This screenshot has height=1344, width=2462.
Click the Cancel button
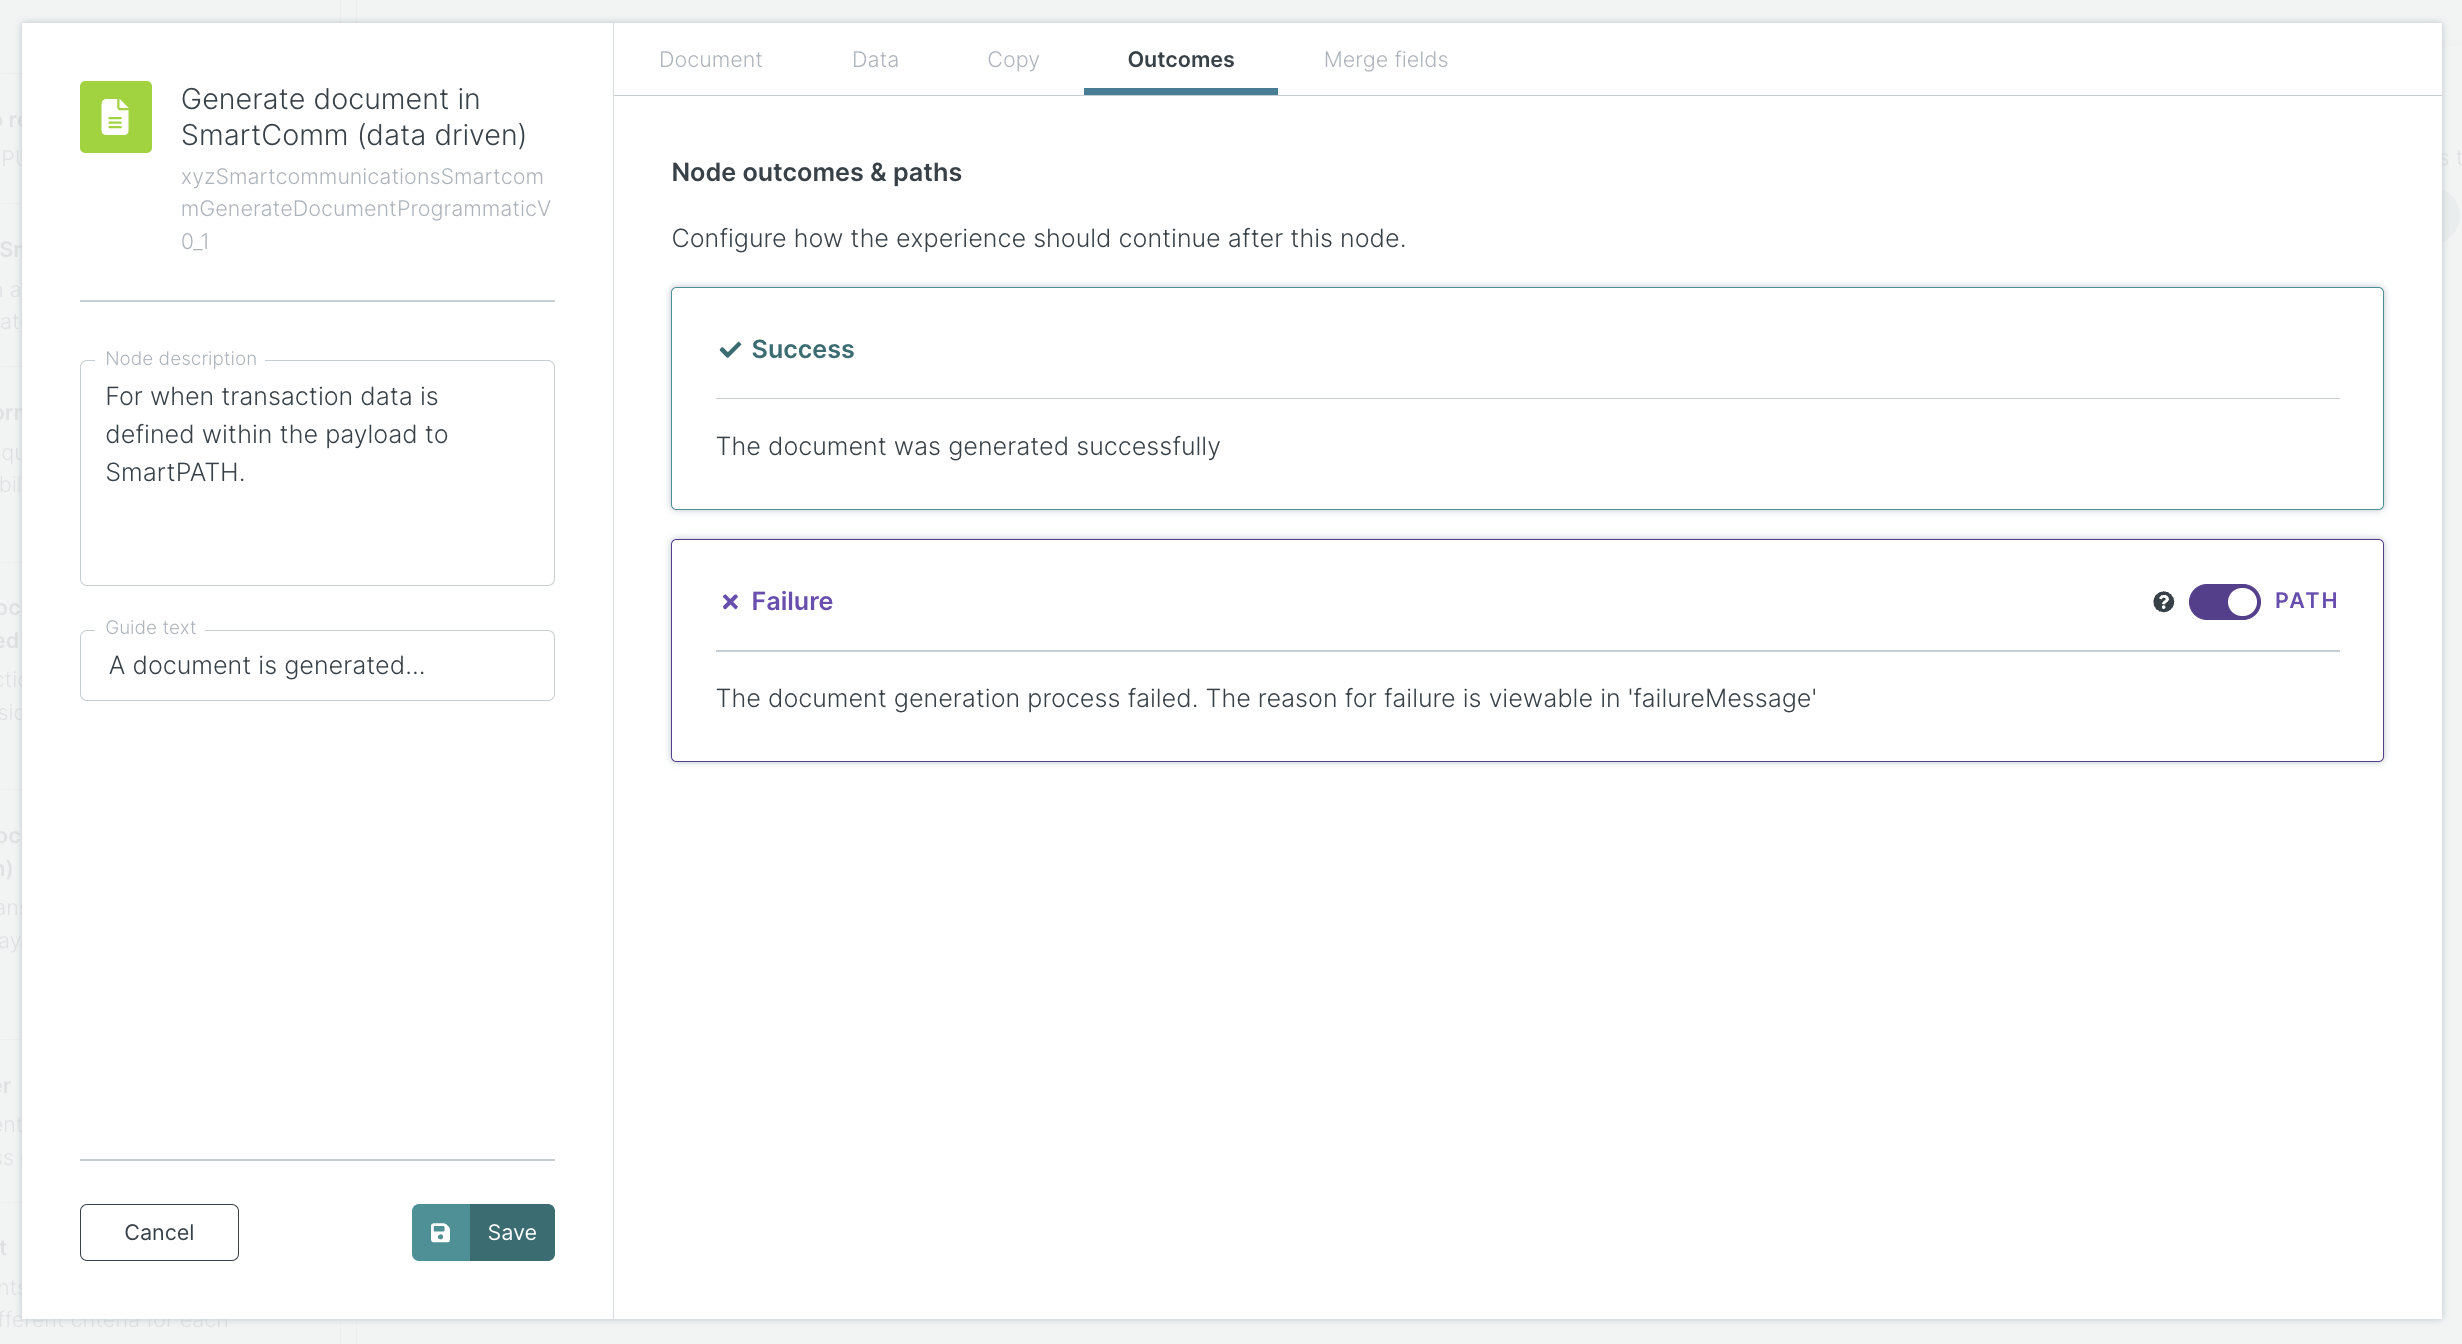point(159,1232)
